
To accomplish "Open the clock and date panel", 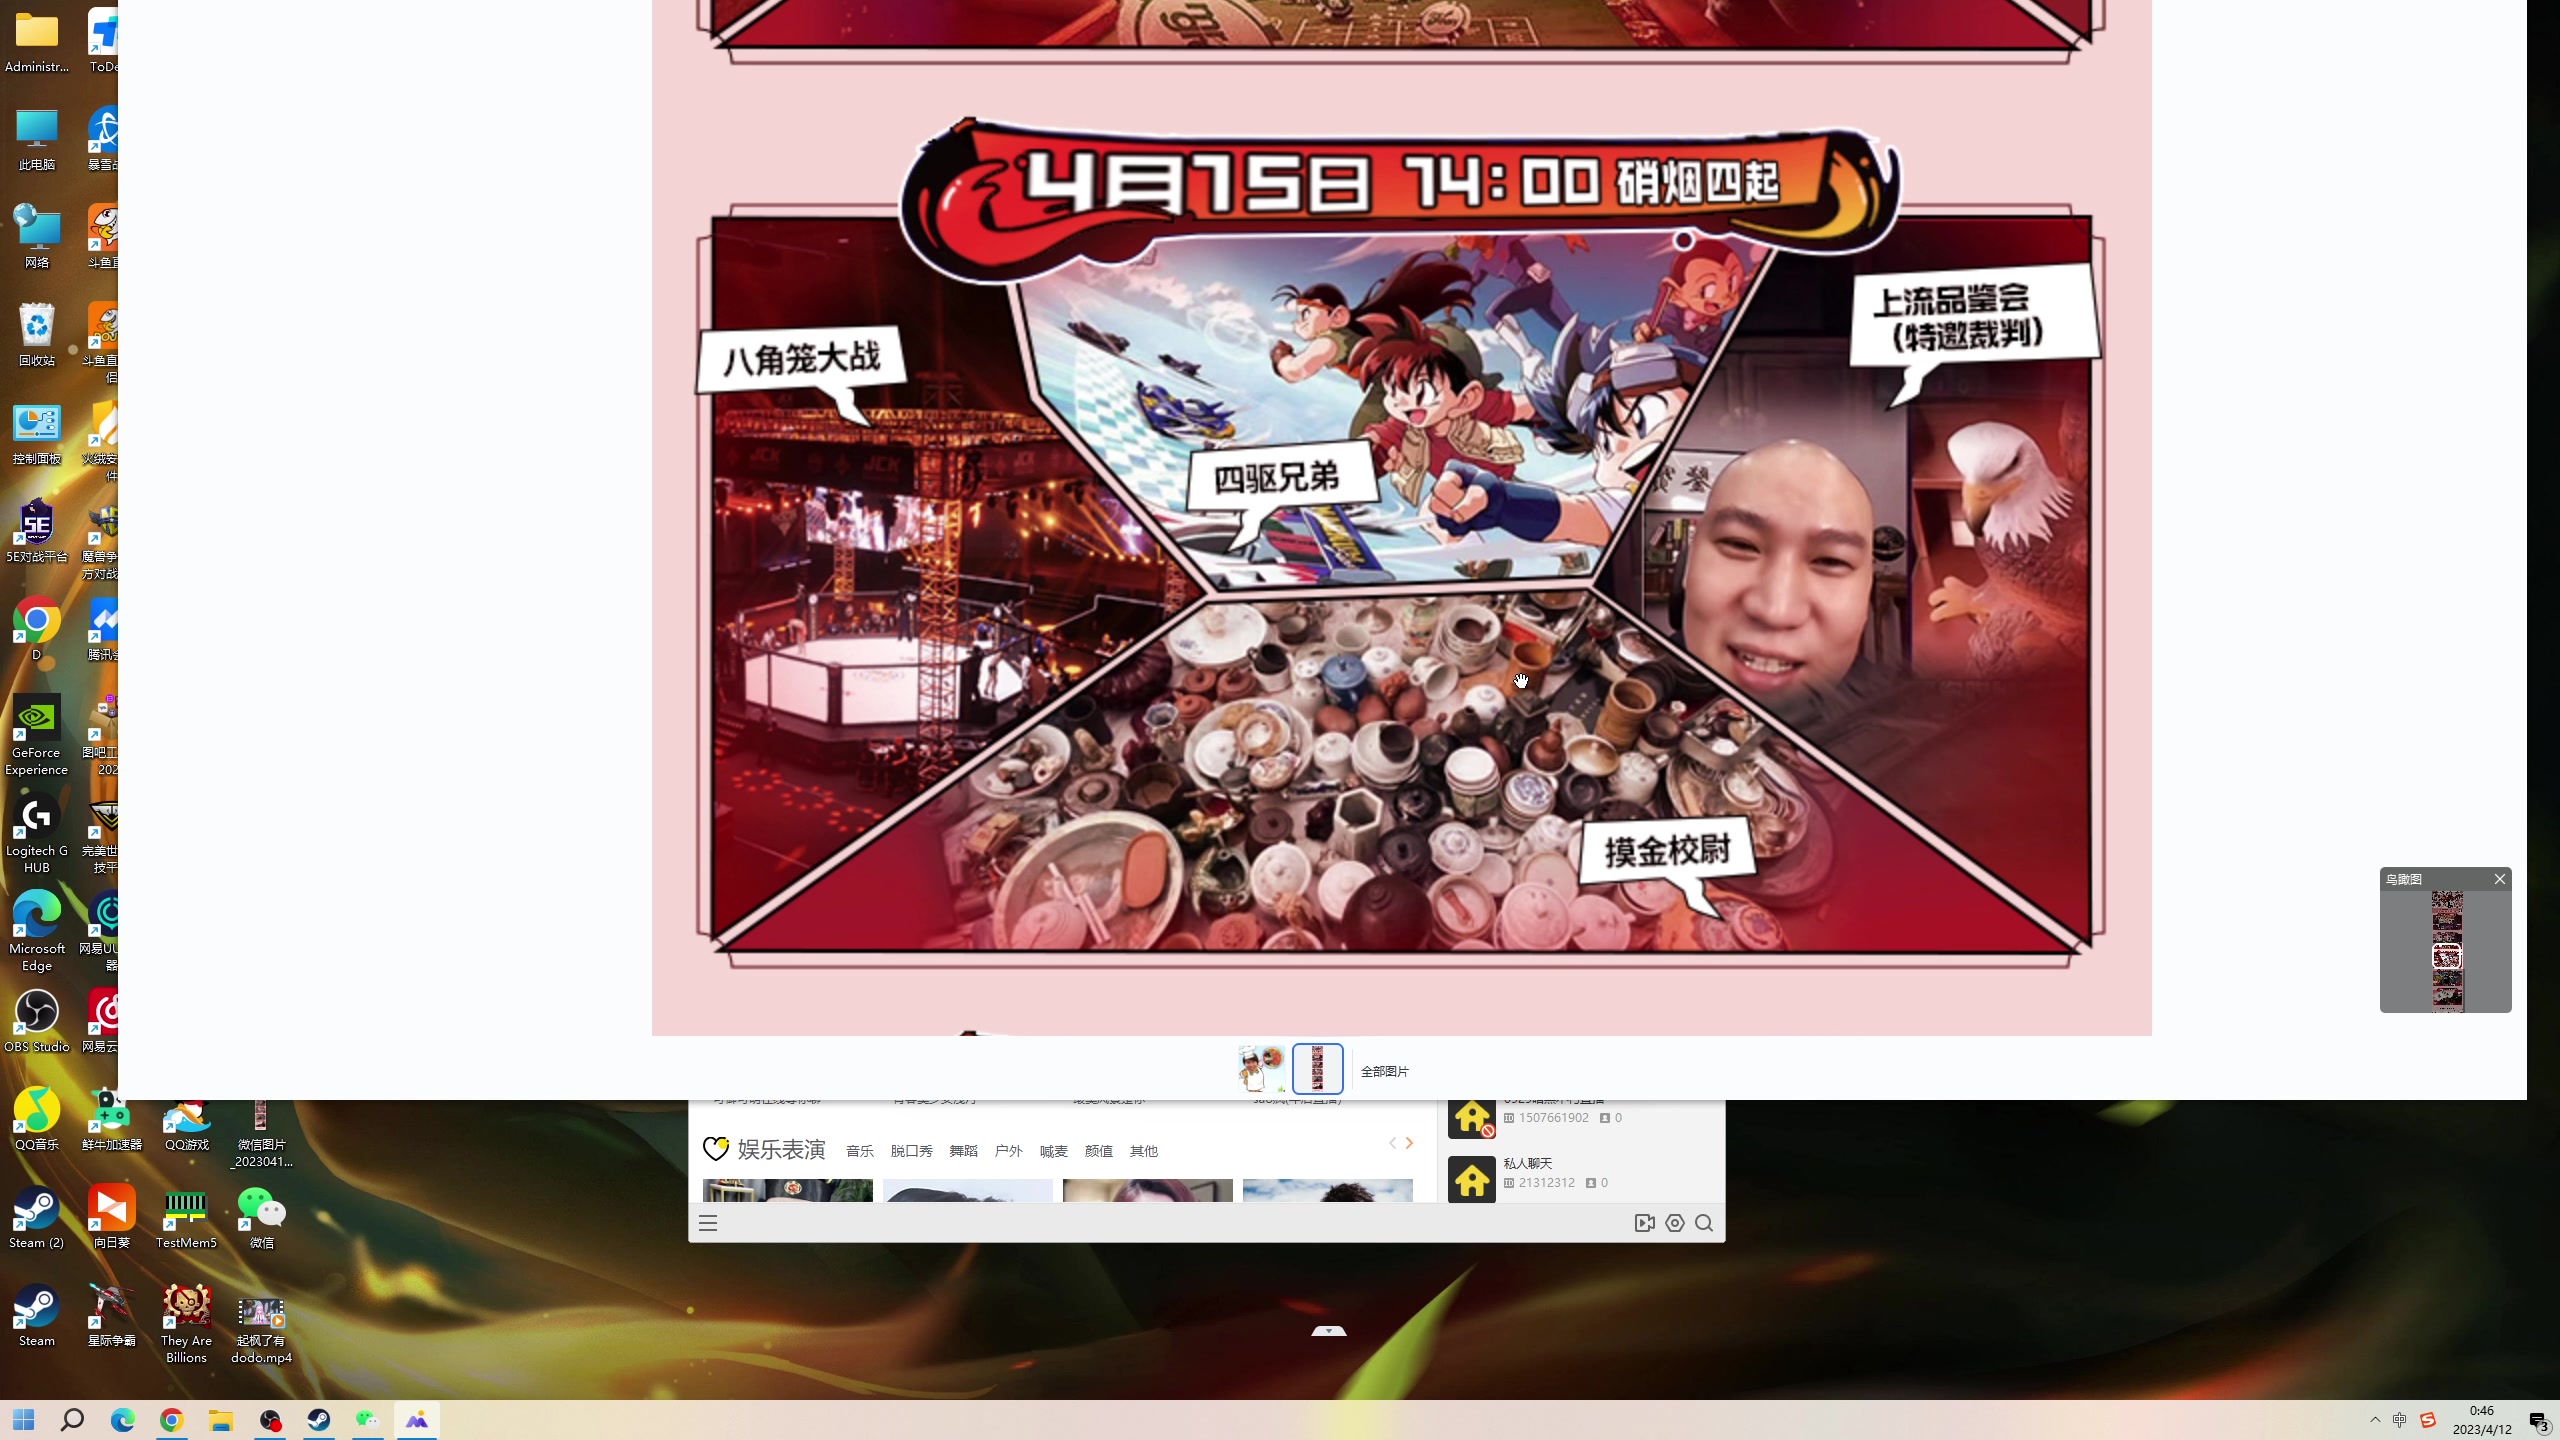I will click(2481, 1420).
